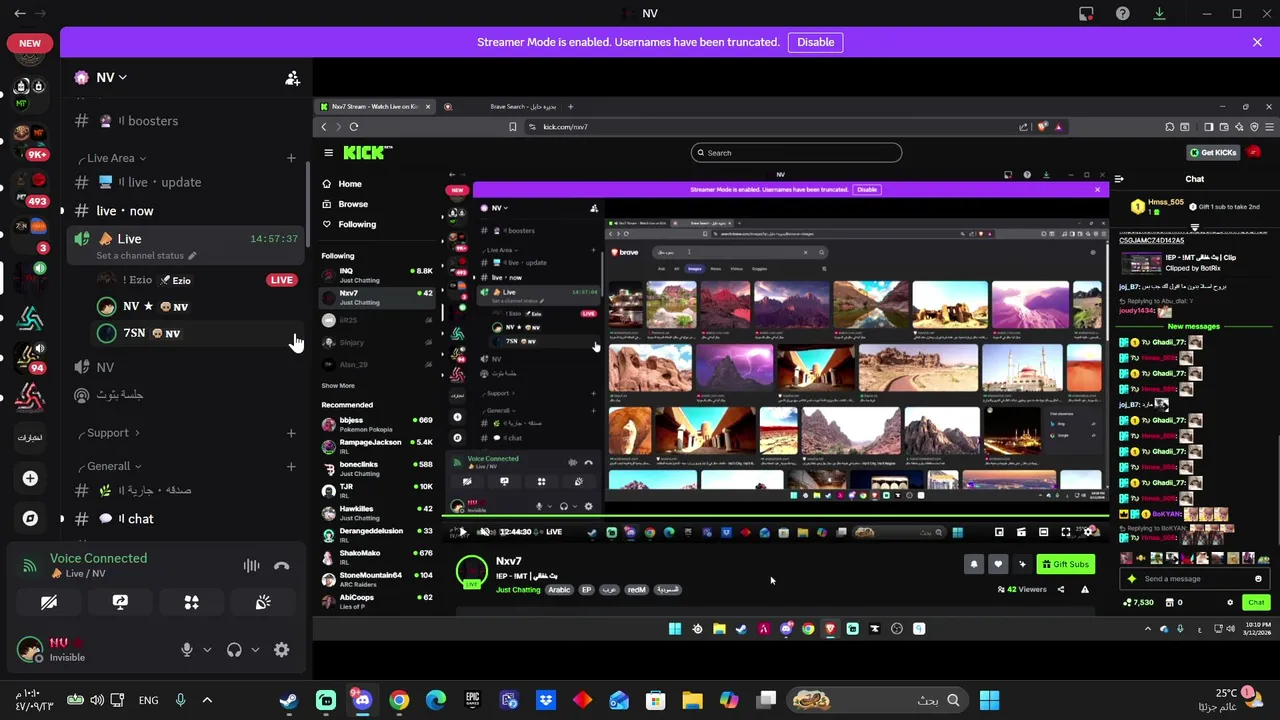Click Set a channel status
The width and height of the screenshot is (1280, 720).
[146, 256]
